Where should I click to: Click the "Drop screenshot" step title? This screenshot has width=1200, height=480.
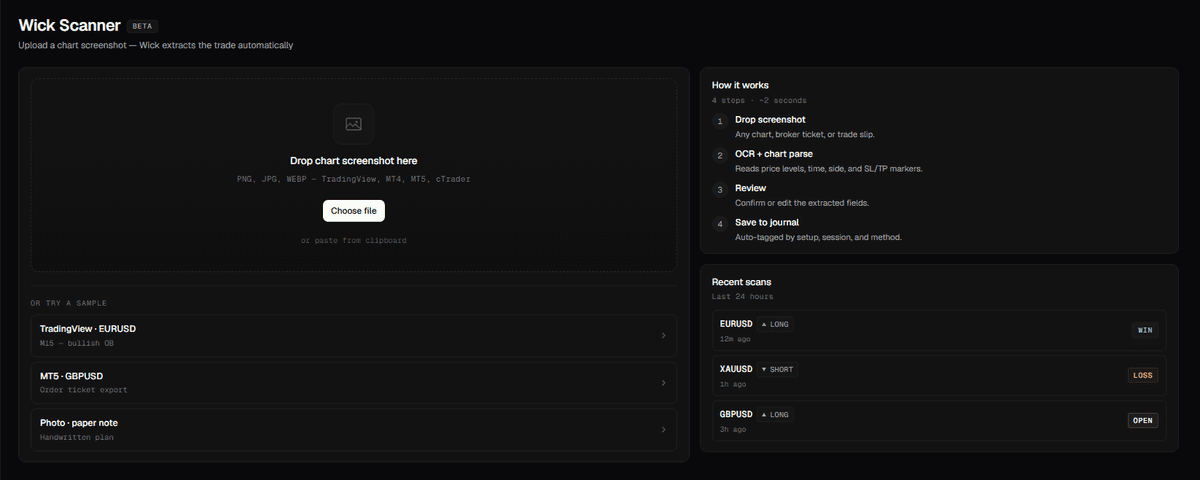[770, 119]
